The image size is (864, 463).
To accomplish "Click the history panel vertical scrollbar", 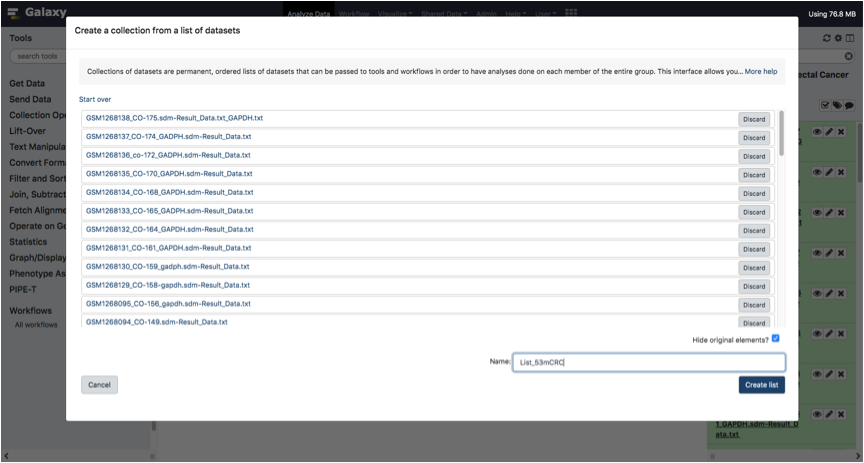I will (x=860, y=153).
